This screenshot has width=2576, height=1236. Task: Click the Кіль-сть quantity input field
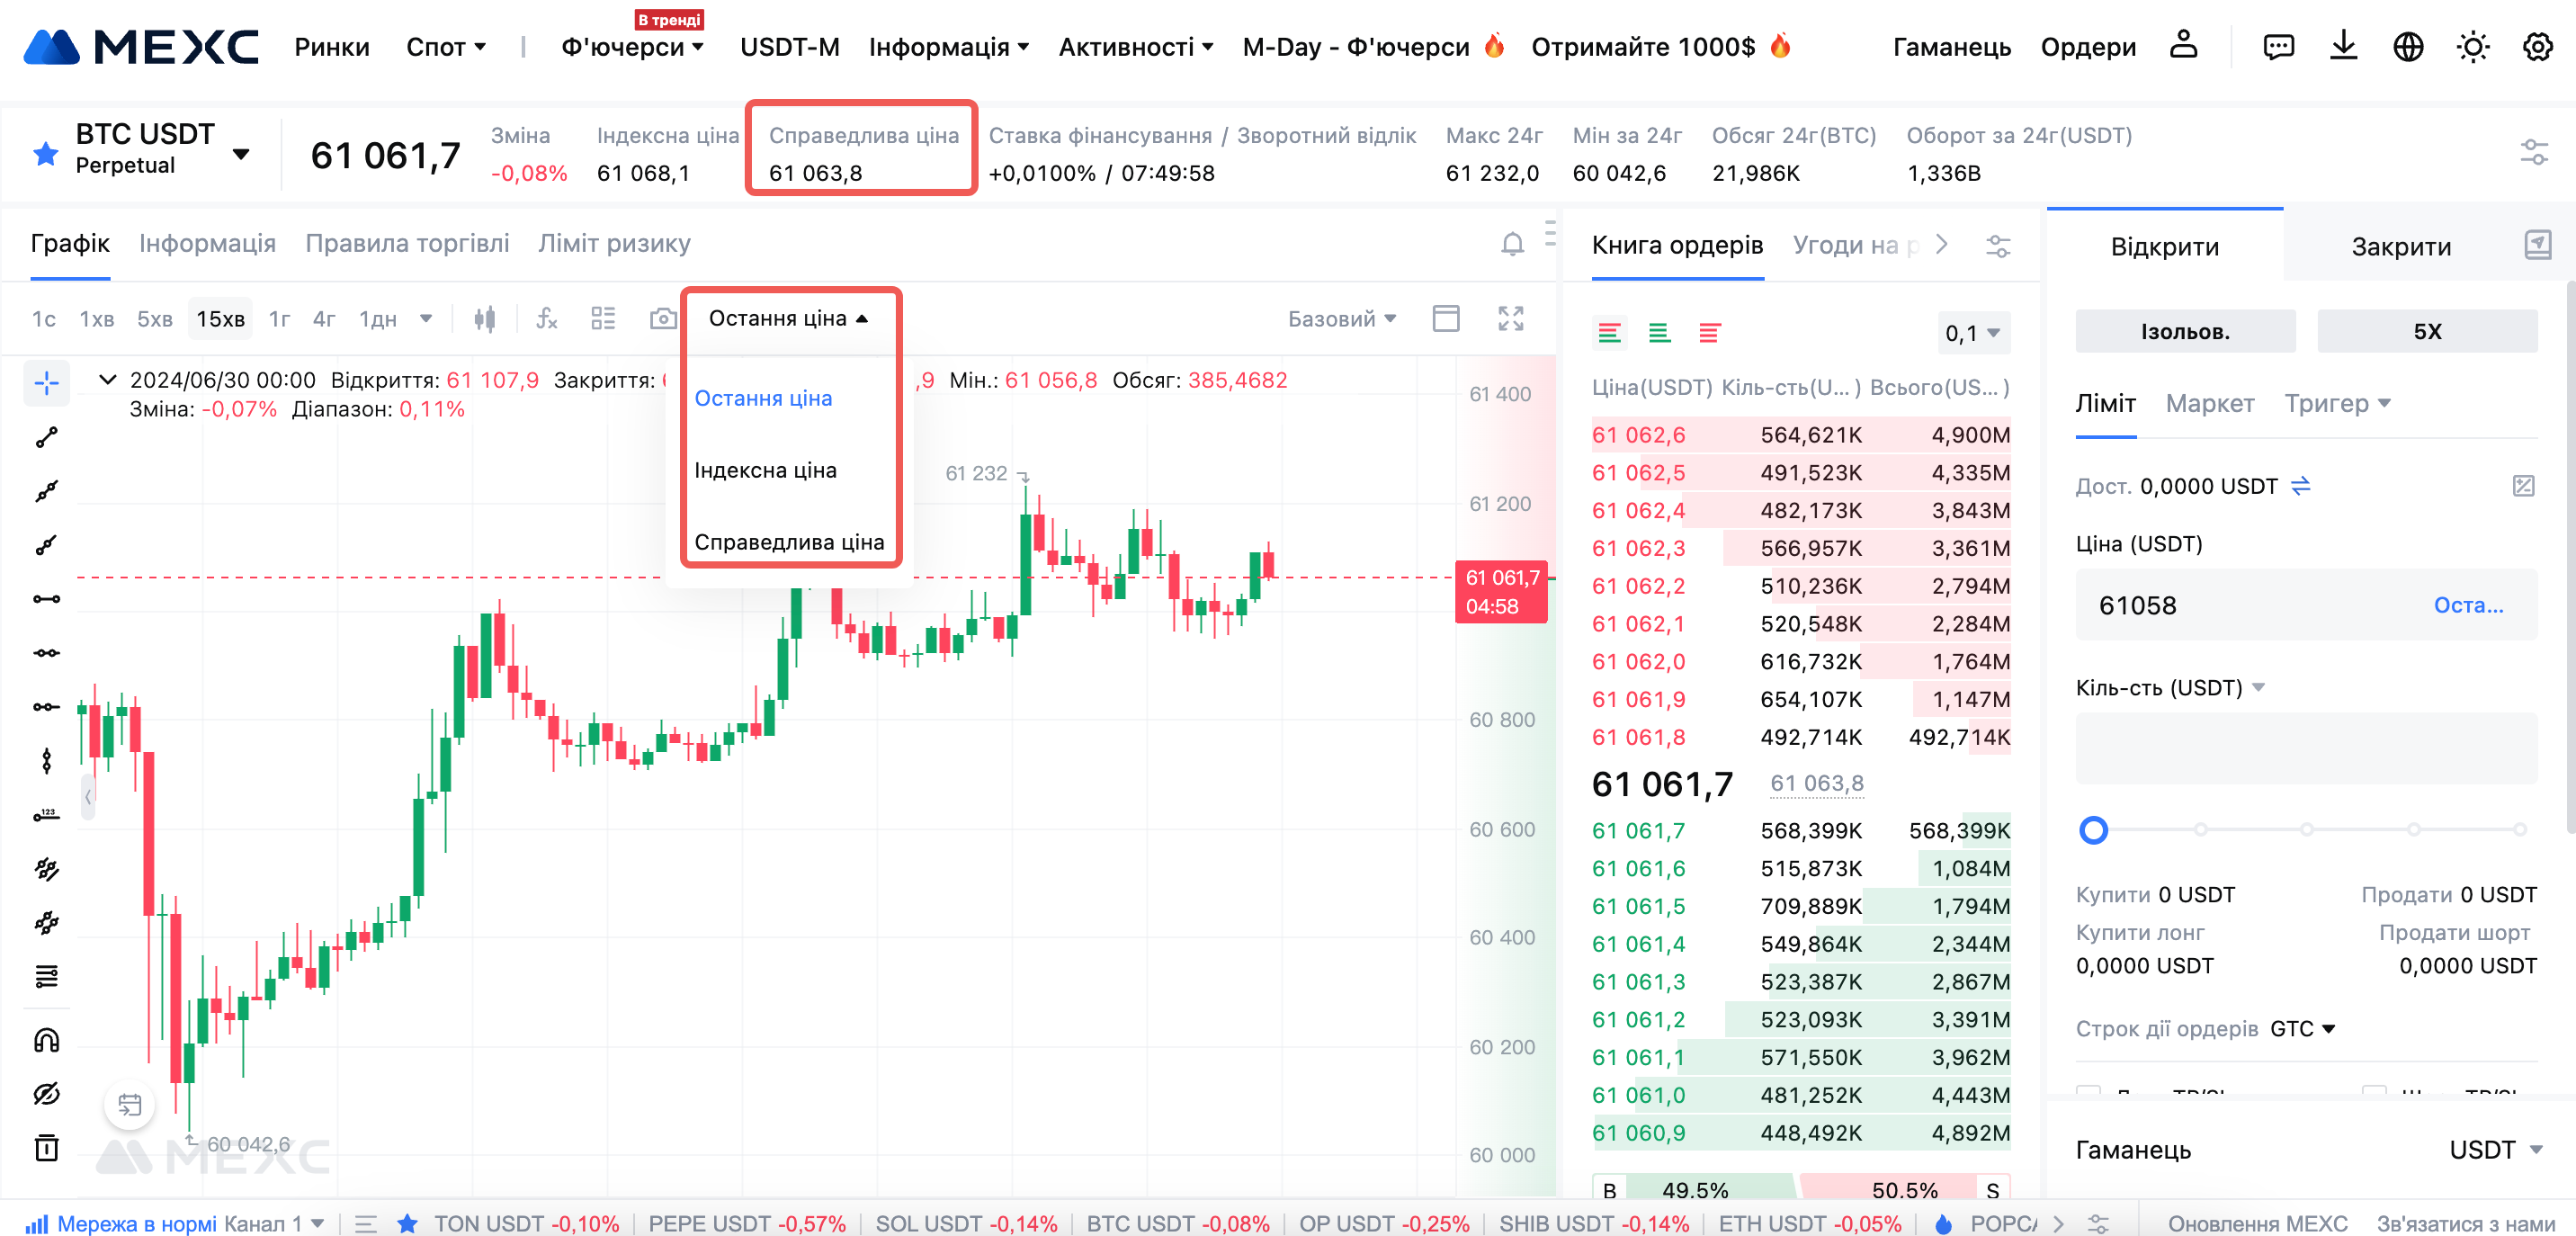pos(2306,748)
